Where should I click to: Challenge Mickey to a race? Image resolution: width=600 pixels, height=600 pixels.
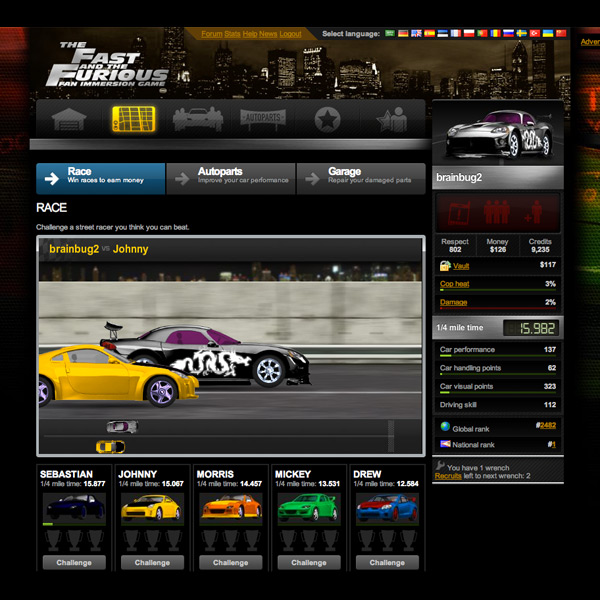pos(309,562)
